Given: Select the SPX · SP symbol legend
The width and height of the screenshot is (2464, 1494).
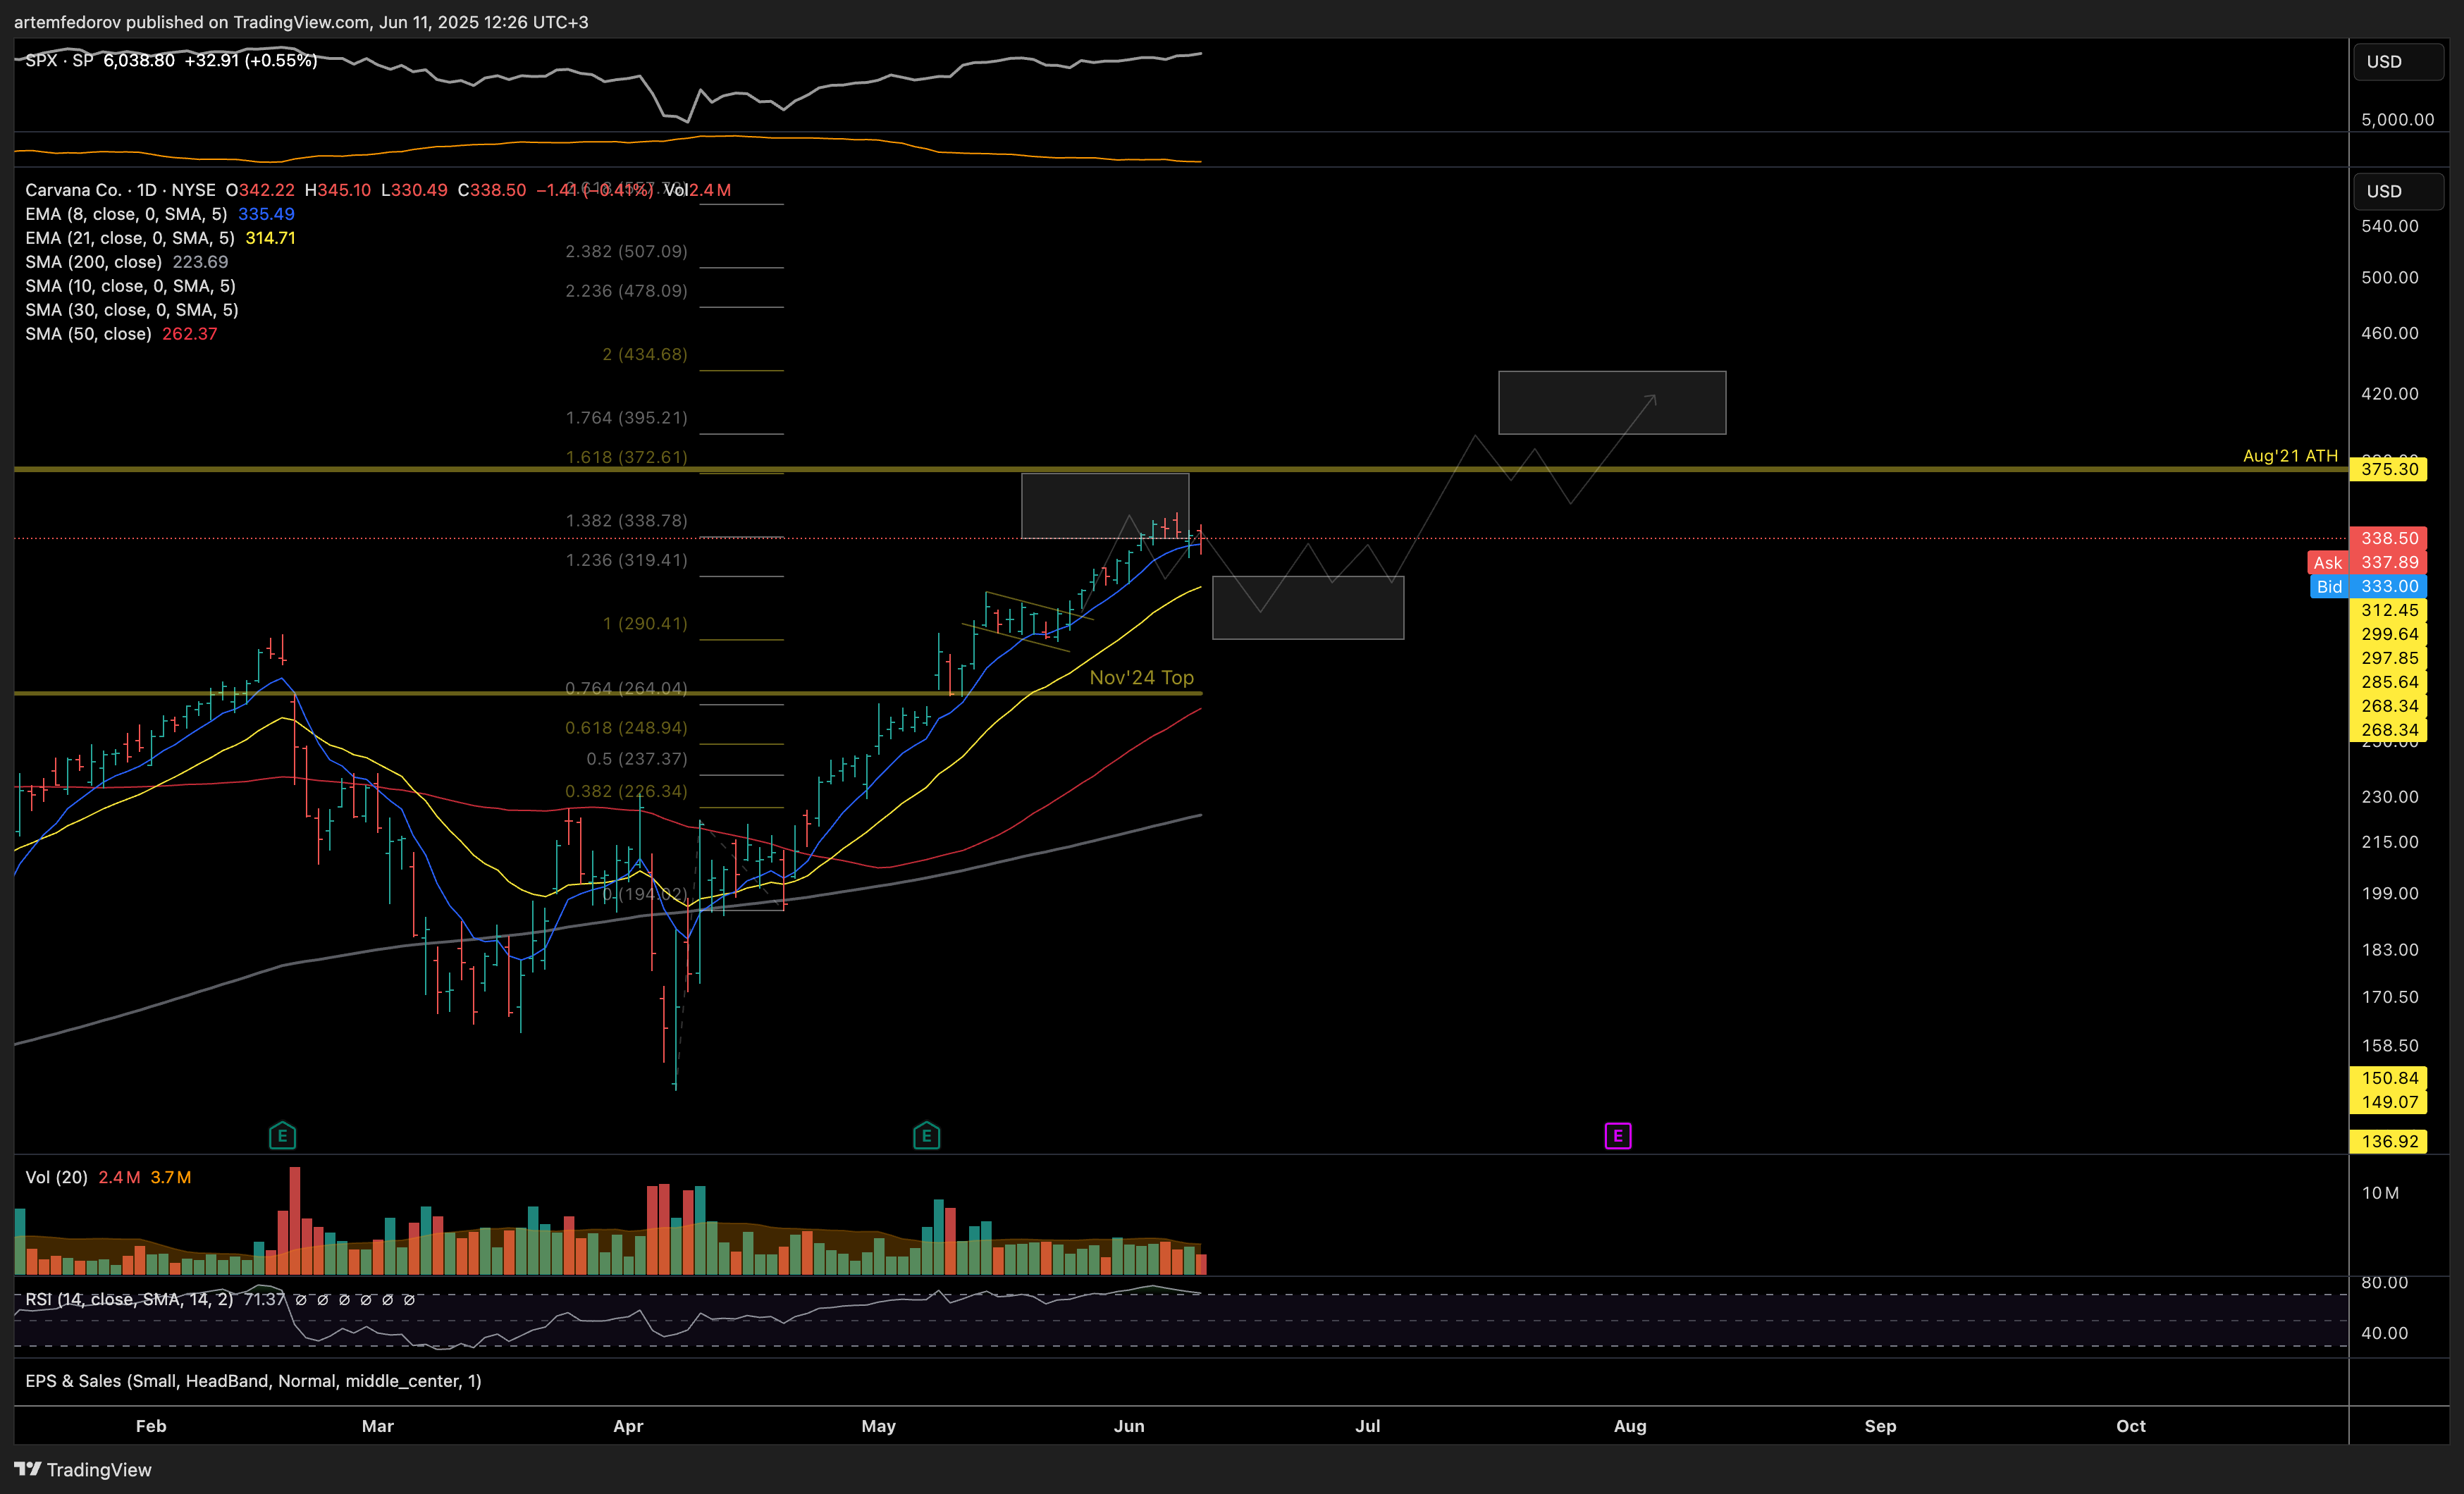Looking at the screenshot, I should point(59,60).
